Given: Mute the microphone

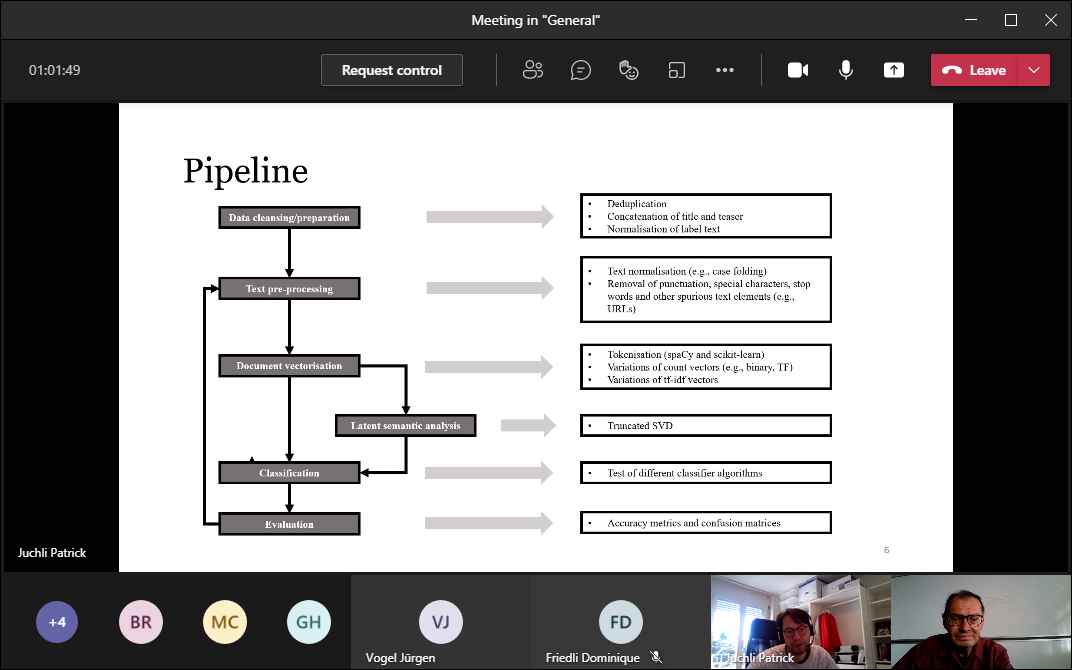Looking at the screenshot, I should coord(846,70).
